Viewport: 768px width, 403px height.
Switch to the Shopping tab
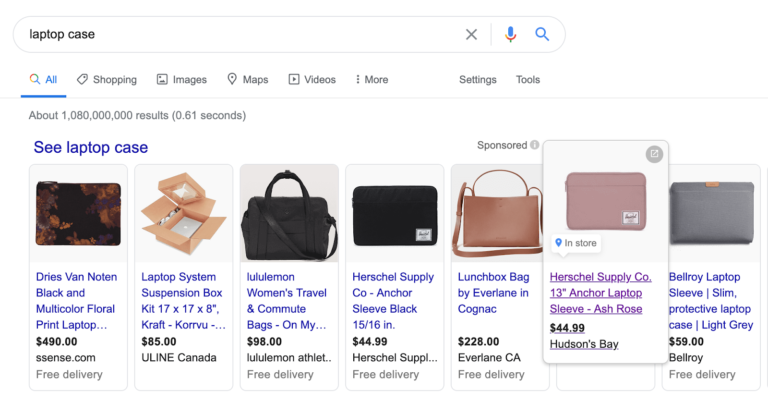(107, 80)
